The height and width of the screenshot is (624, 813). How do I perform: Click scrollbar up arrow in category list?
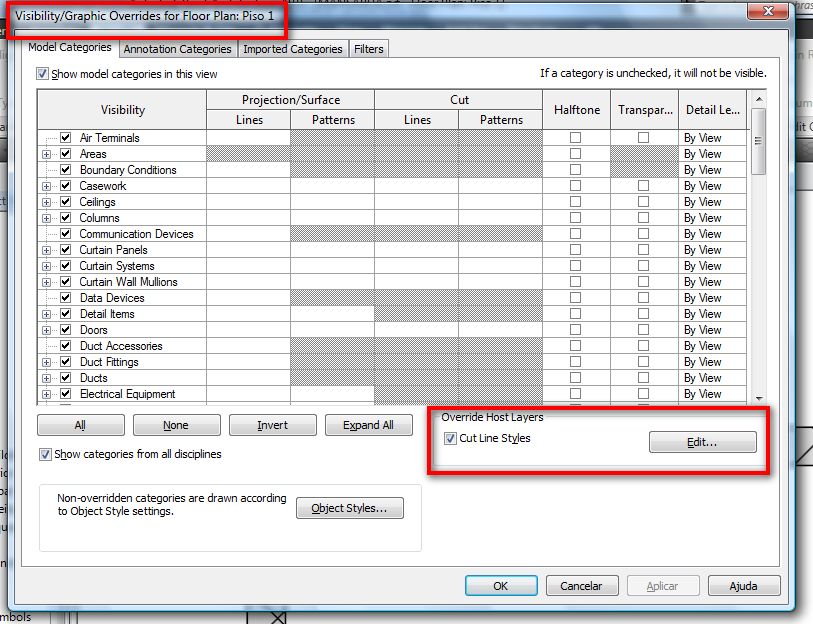point(759,99)
